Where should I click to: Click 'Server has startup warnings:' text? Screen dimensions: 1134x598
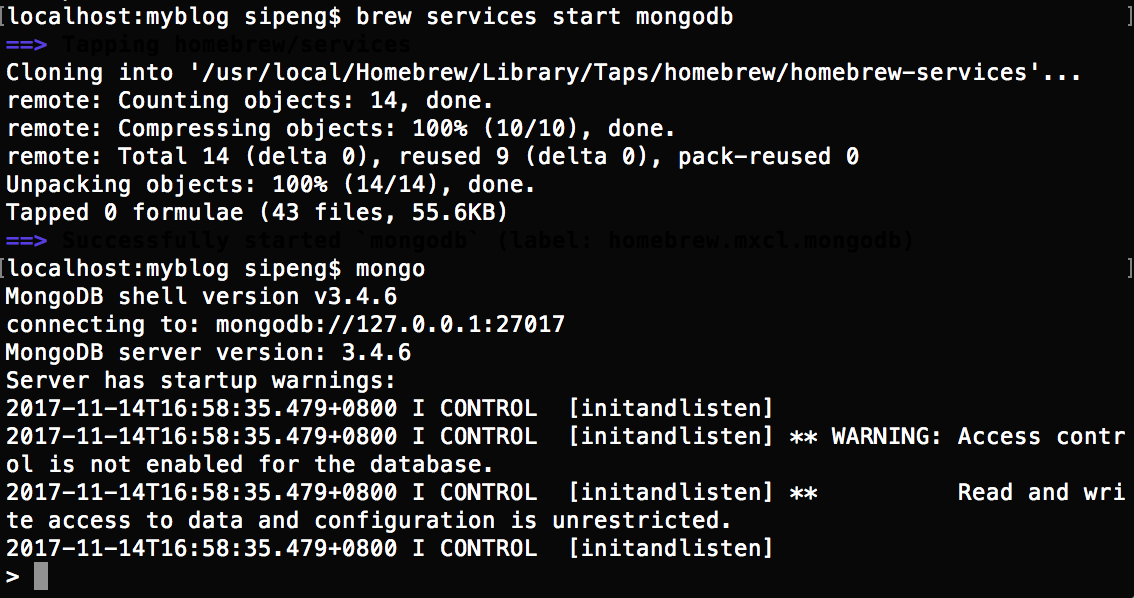point(201,381)
